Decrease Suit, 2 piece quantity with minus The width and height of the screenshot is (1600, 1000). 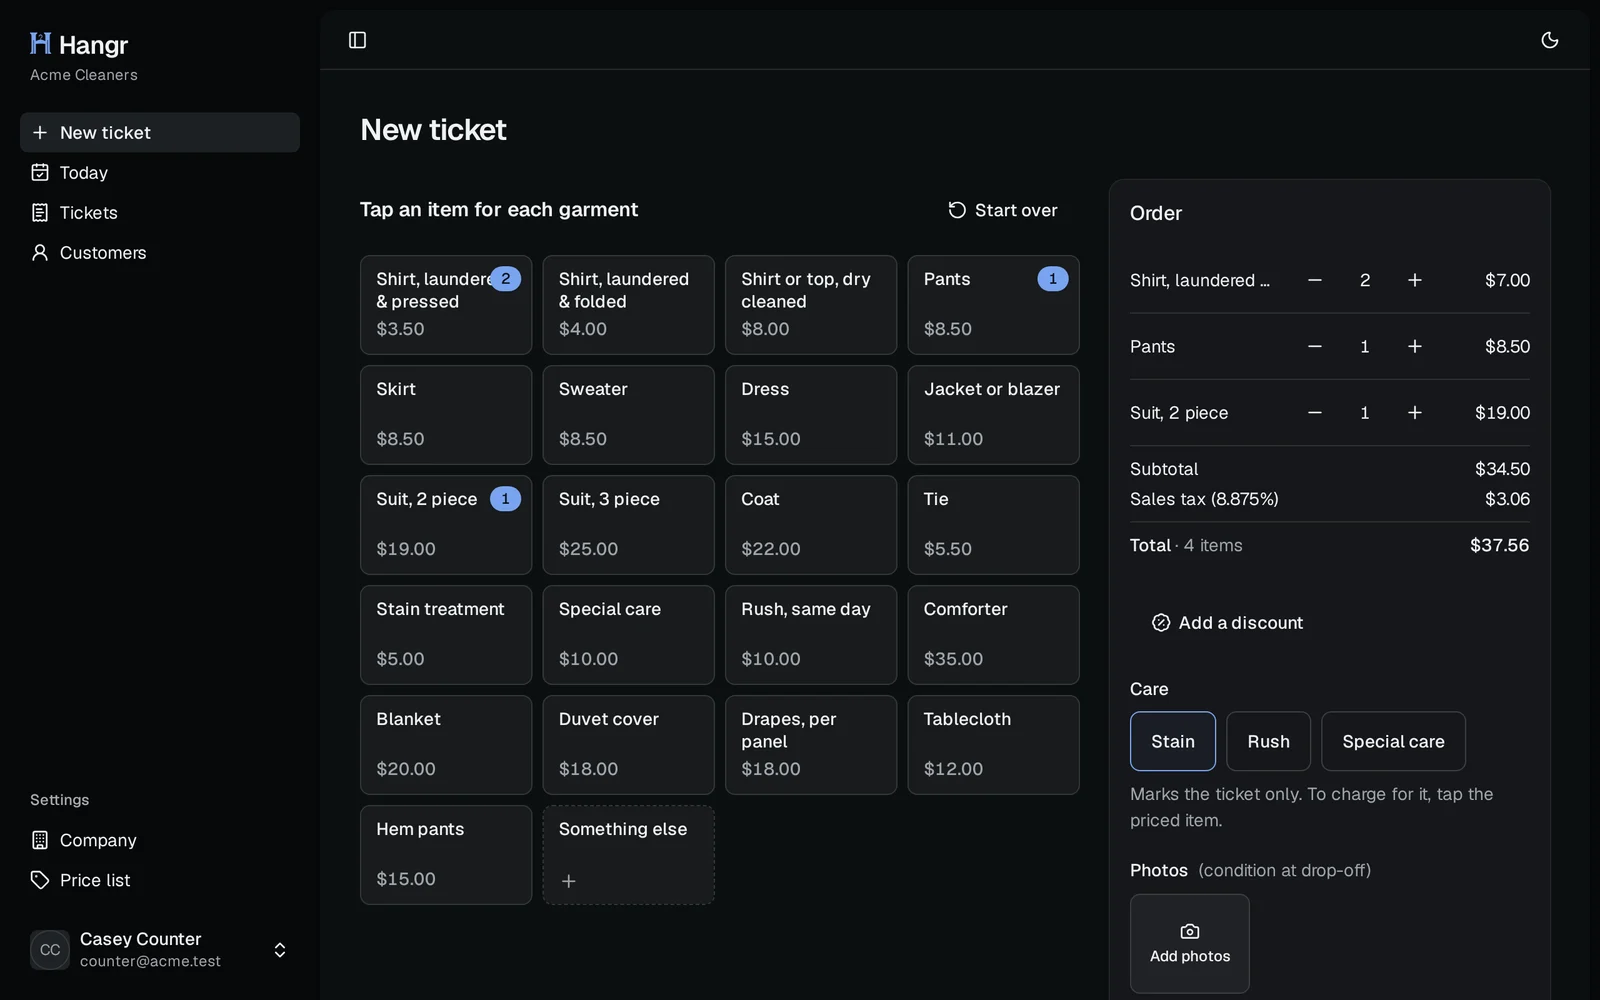coord(1315,412)
